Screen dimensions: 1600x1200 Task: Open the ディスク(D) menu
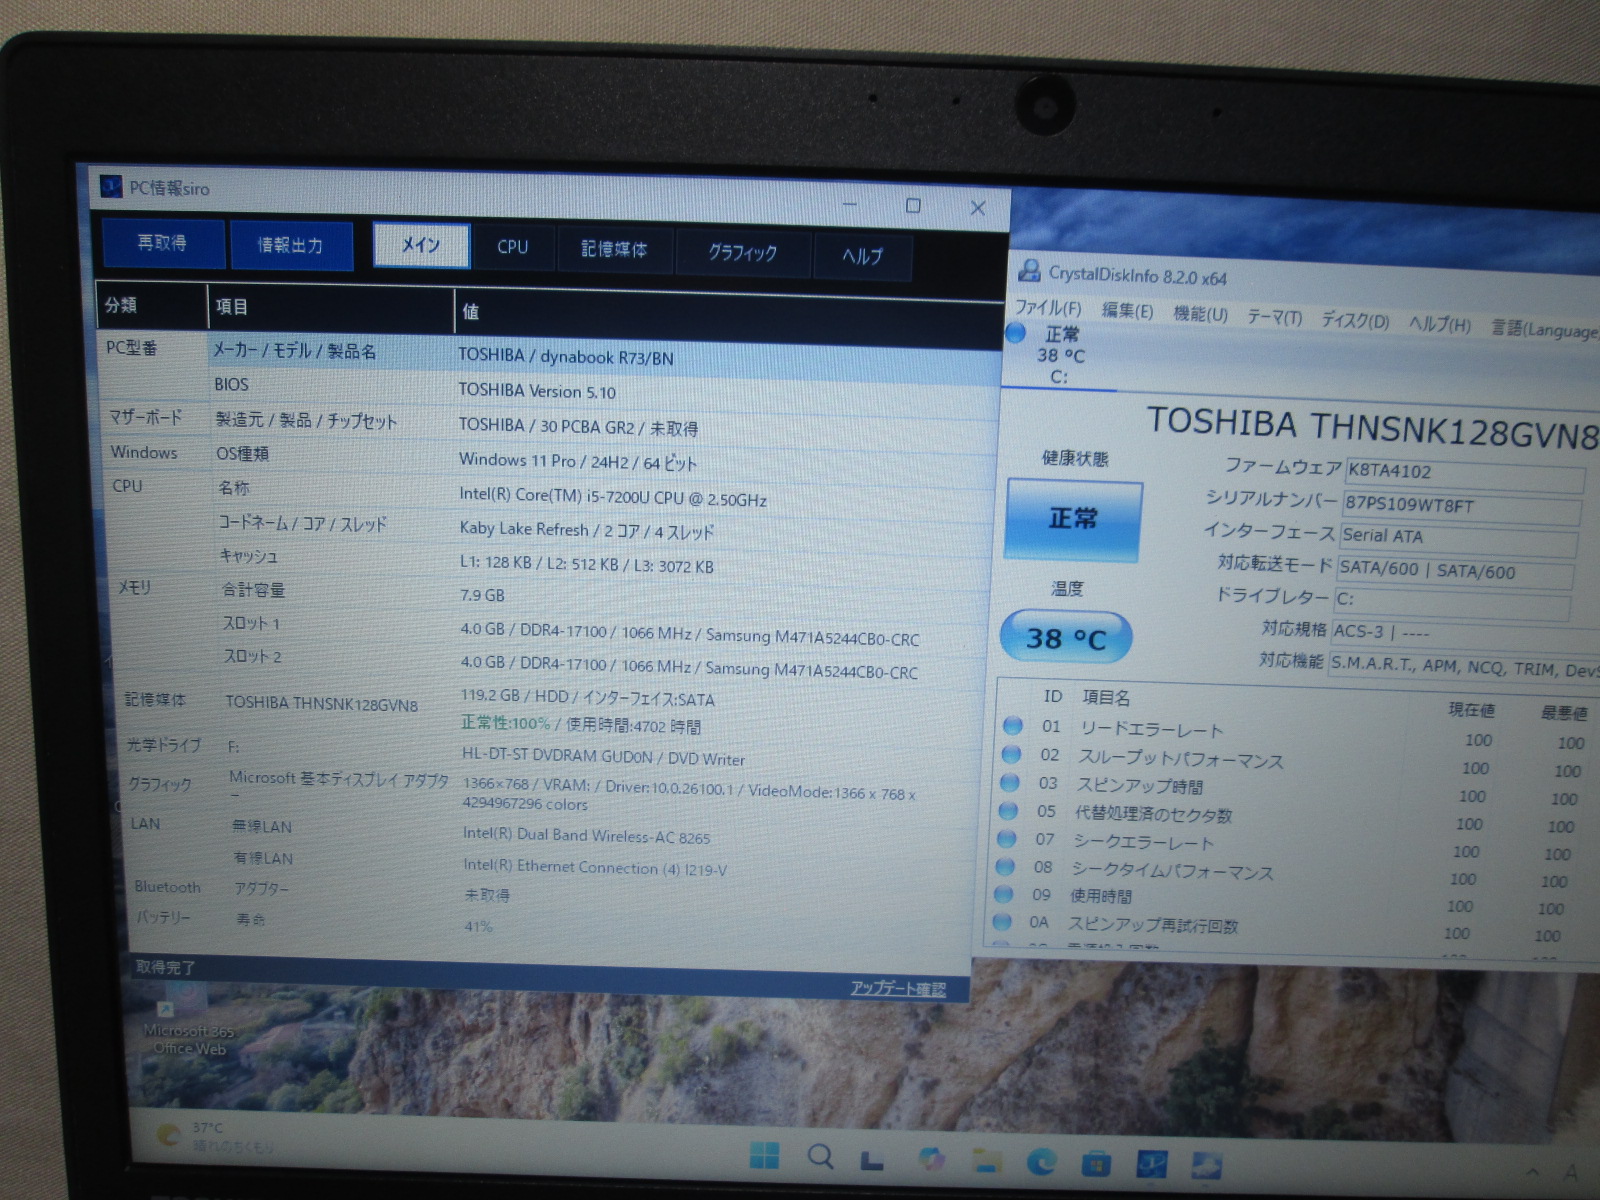click(1355, 320)
